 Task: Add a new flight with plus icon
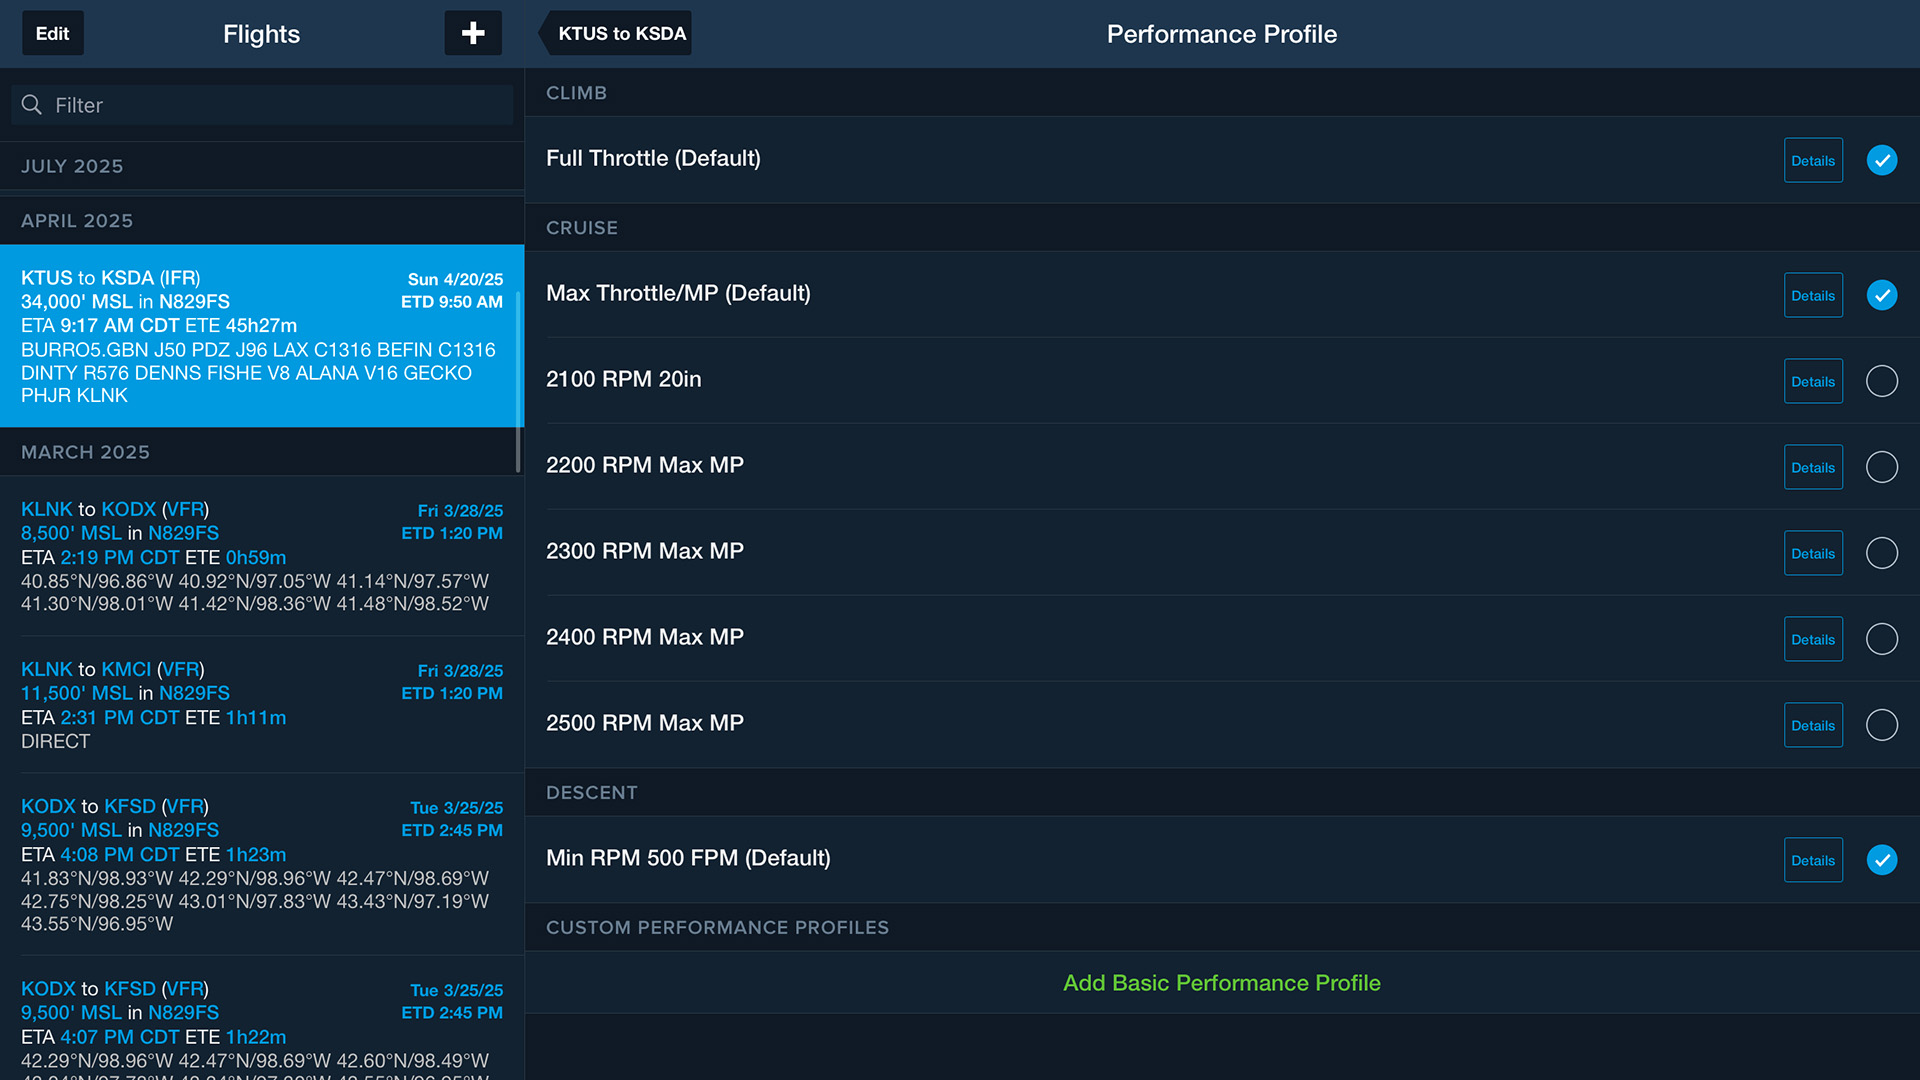tap(473, 33)
